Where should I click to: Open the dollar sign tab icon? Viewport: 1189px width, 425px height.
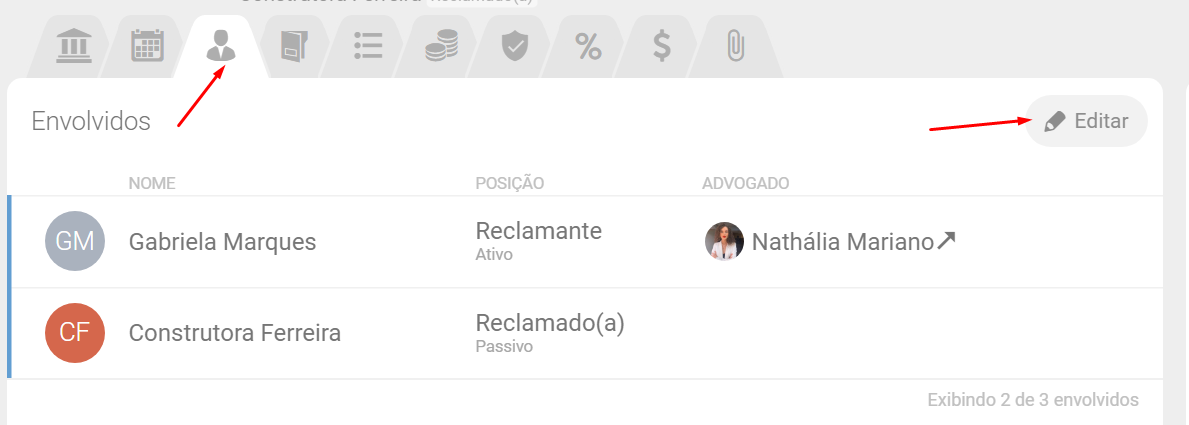tap(661, 46)
